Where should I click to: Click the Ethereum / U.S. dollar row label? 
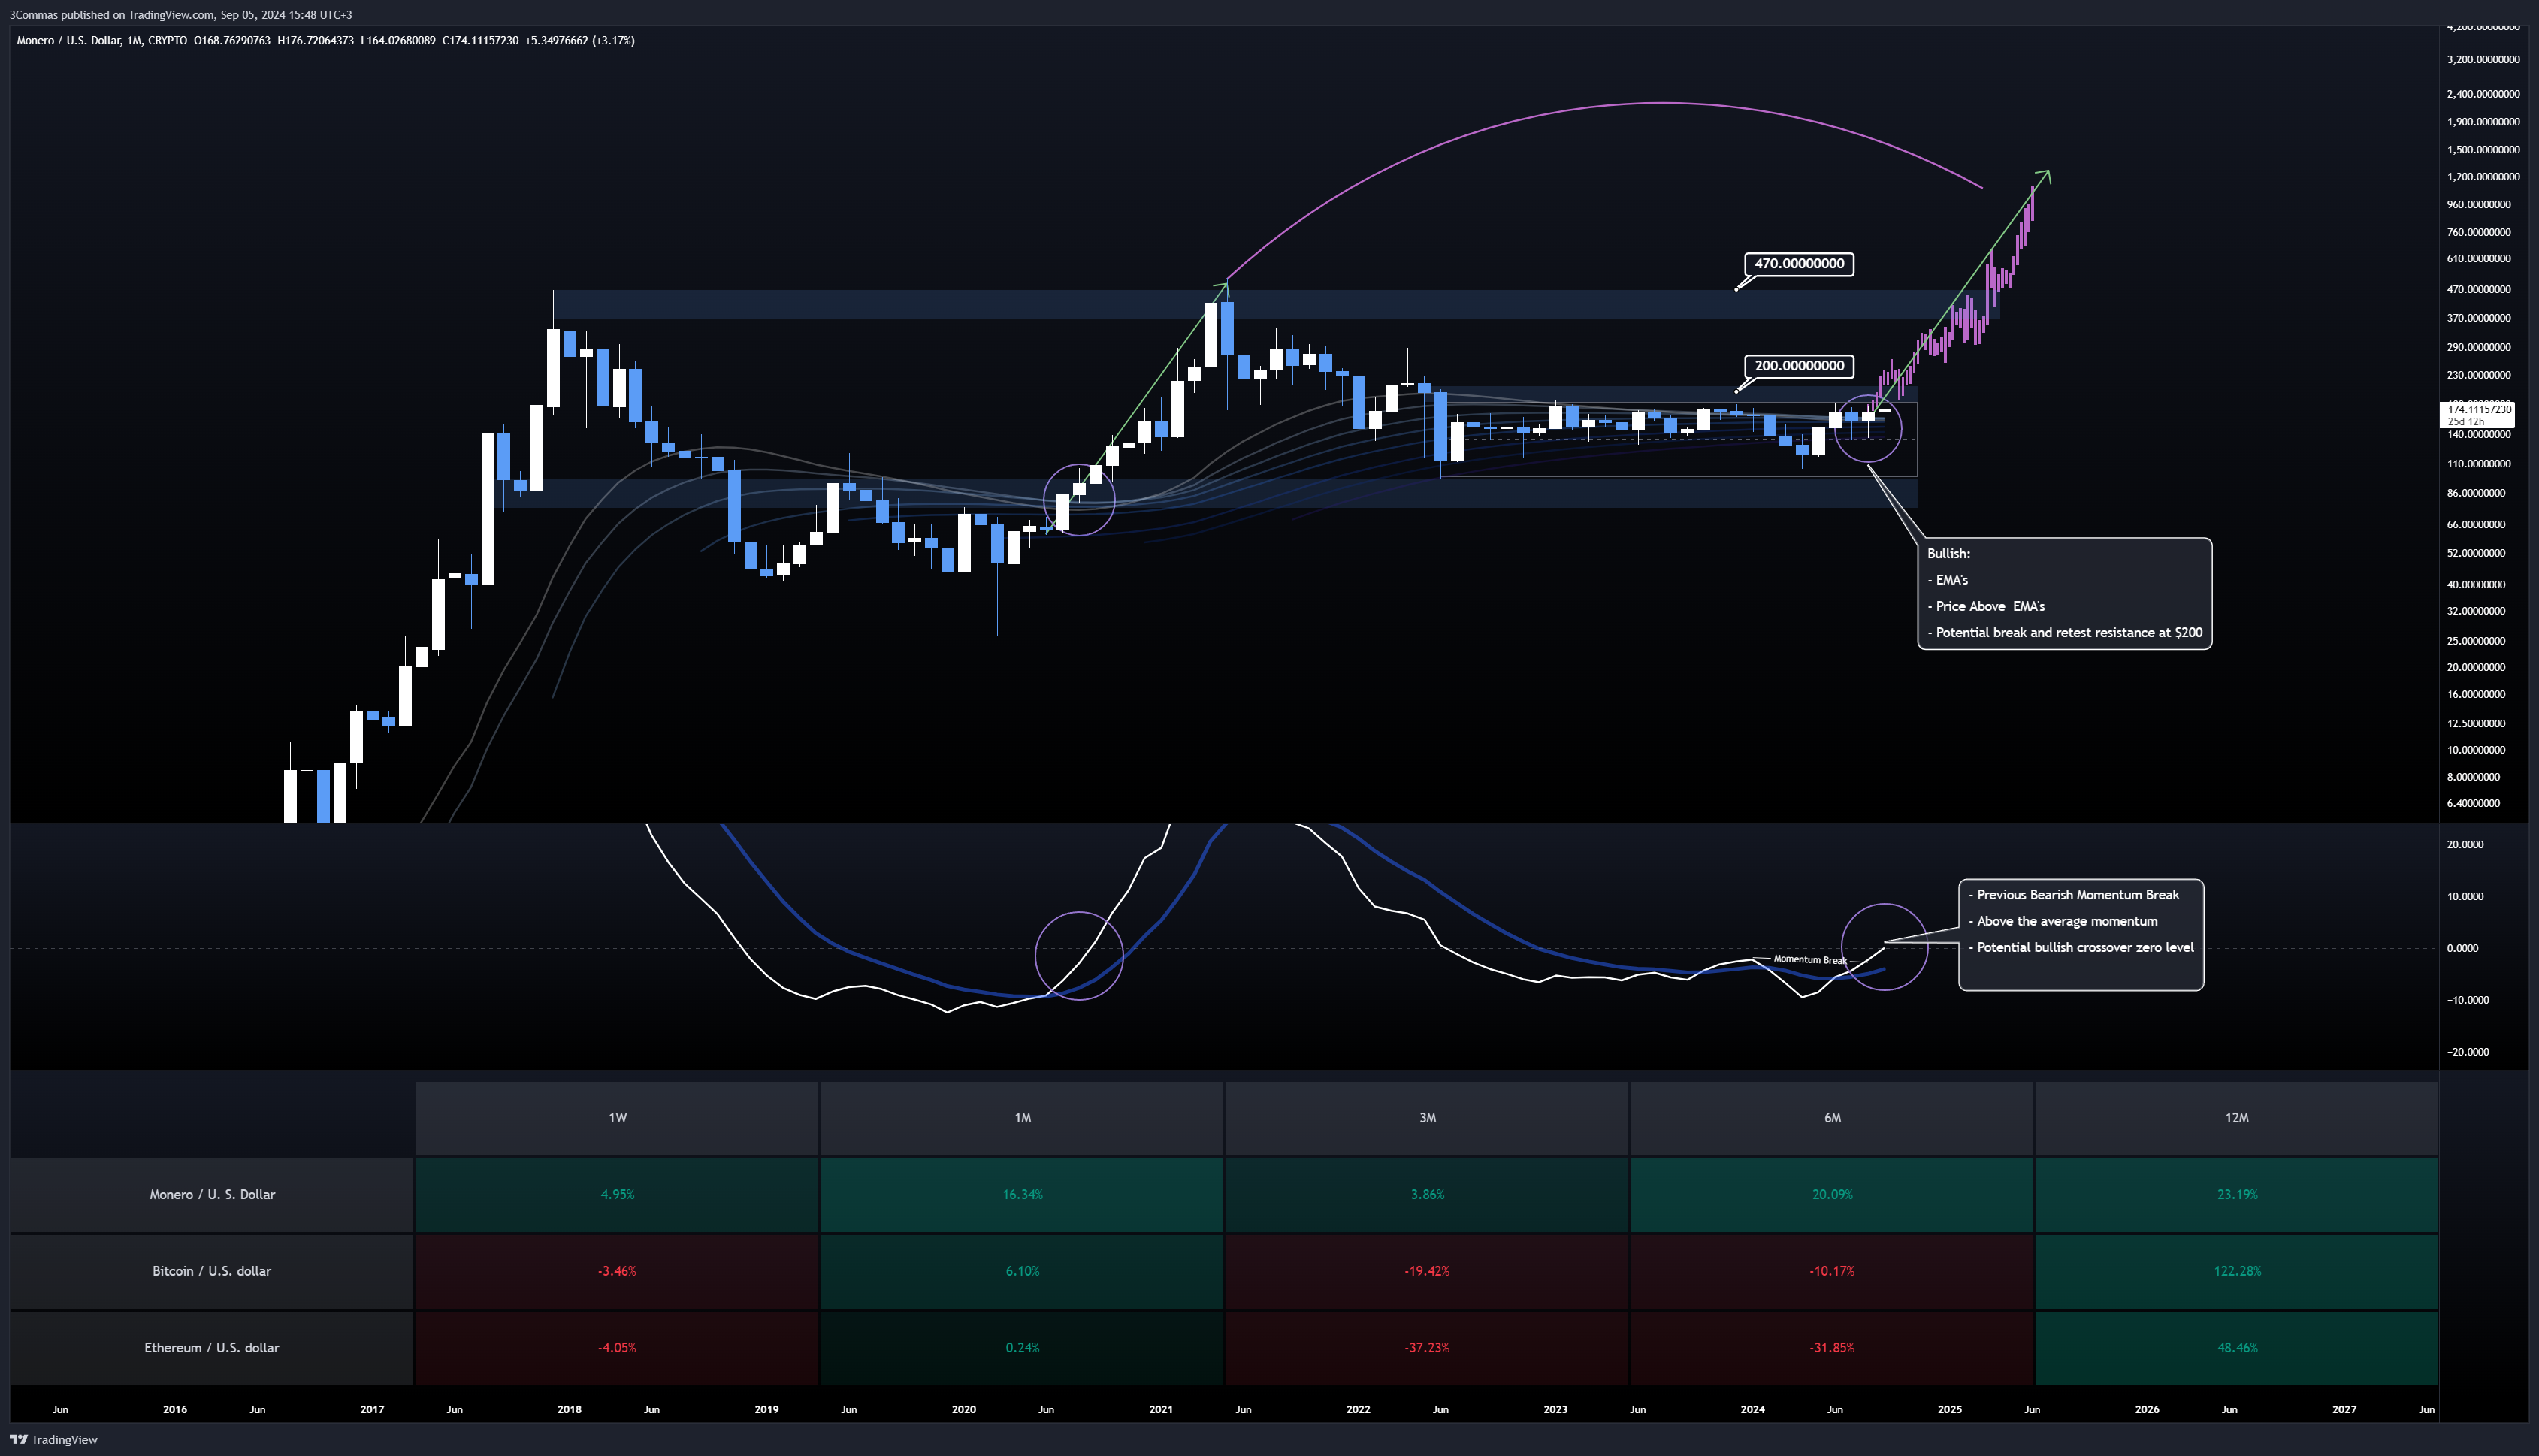(x=212, y=1348)
